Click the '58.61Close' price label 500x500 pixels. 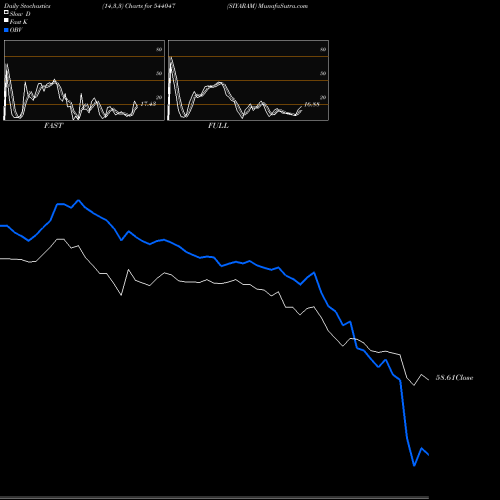coord(455,378)
